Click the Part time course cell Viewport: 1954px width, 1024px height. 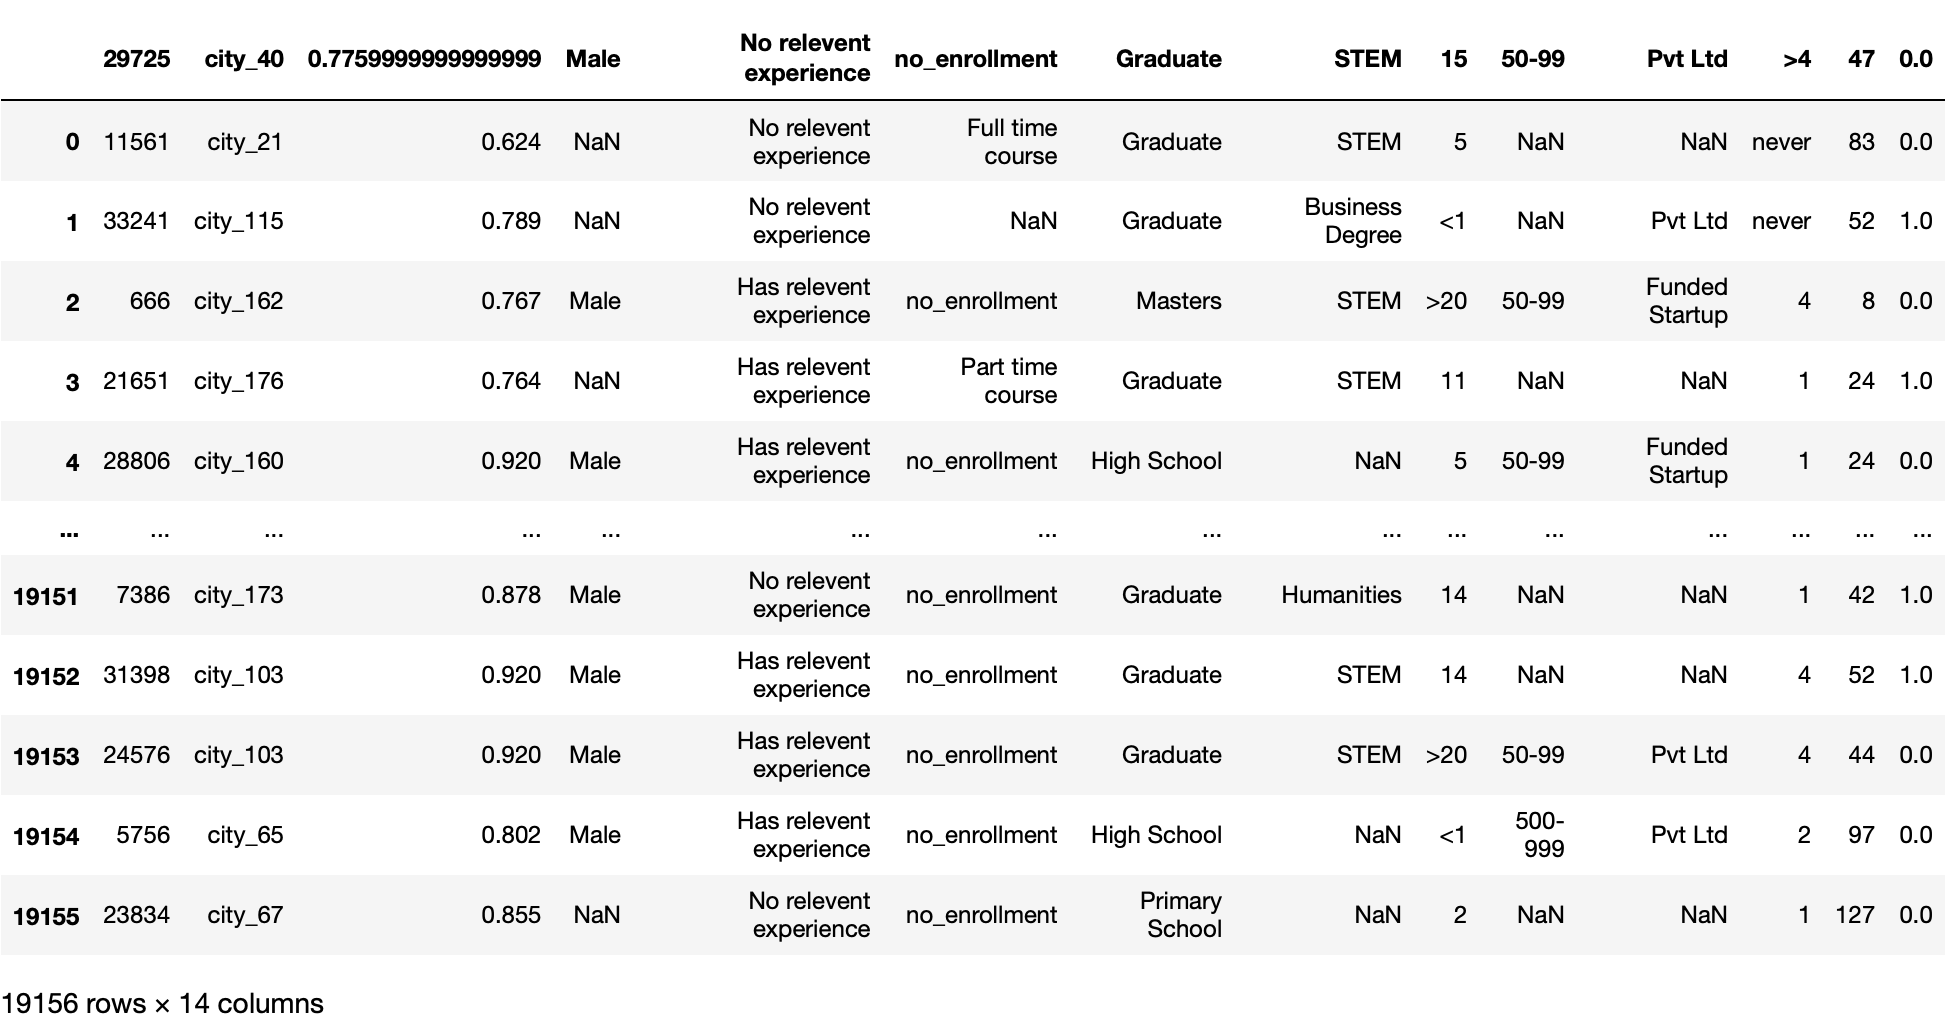point(1008,381)
